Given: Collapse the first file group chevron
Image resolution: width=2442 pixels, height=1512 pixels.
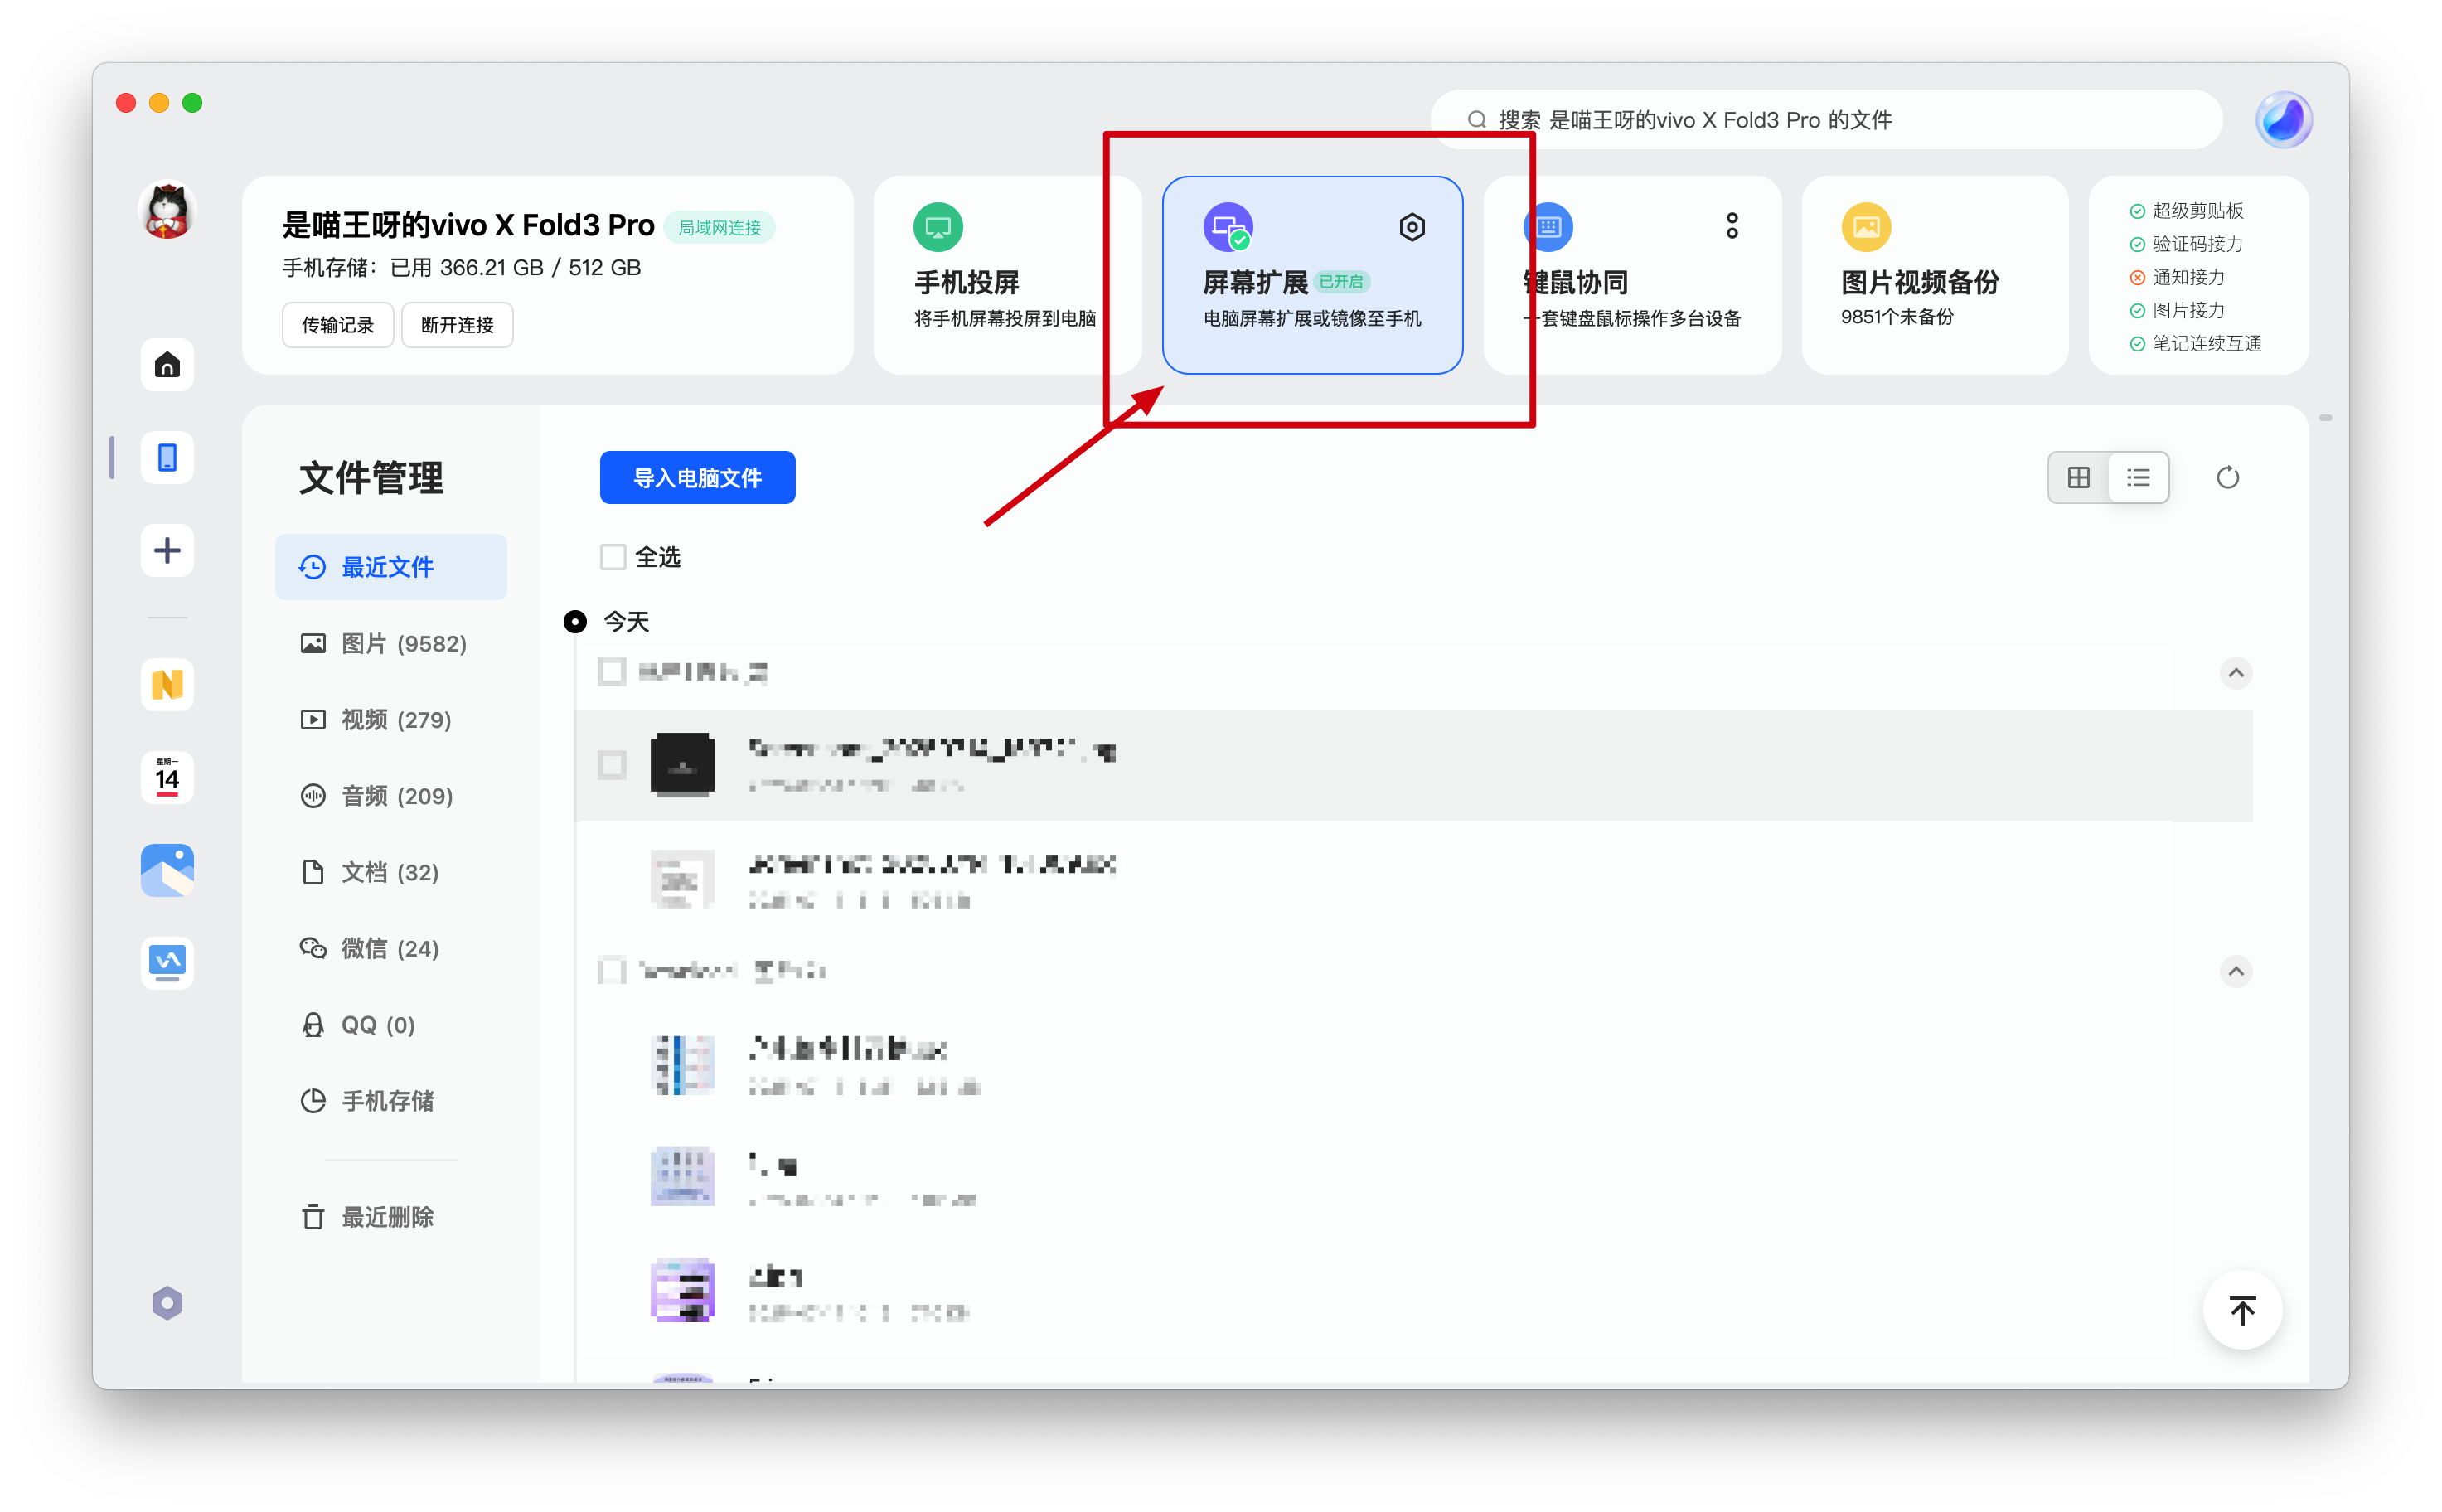Looking at the screenshot, I should pyautogui.click(x=2236, y=673).
